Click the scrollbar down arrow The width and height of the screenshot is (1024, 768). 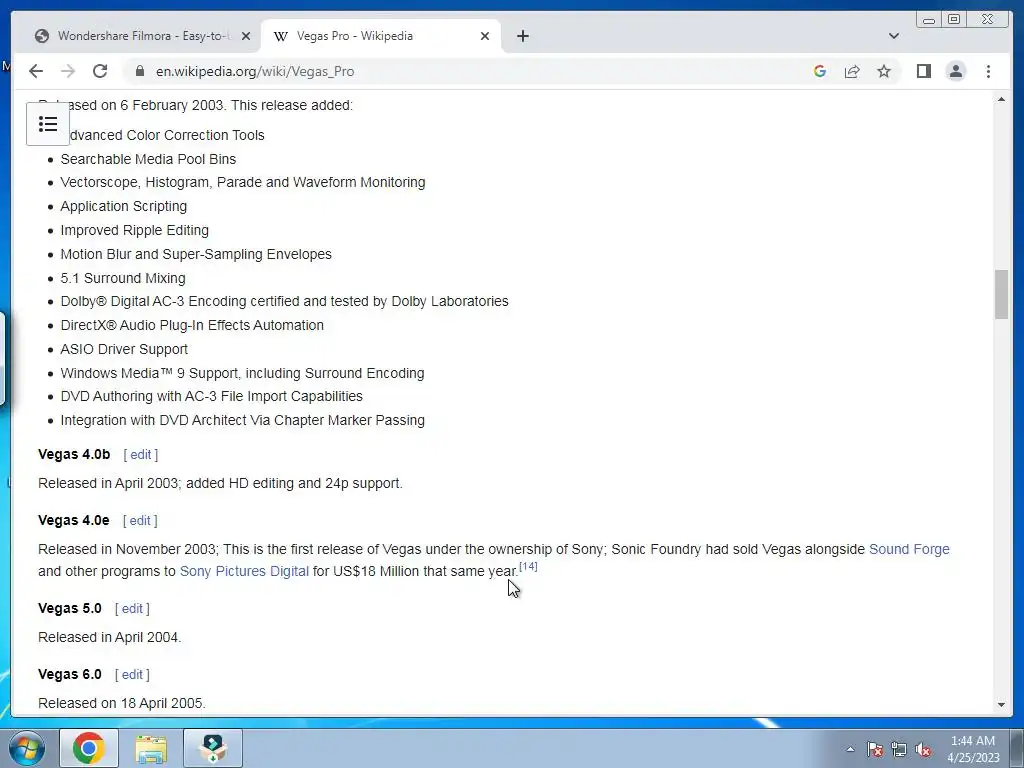coord(1001,705)
